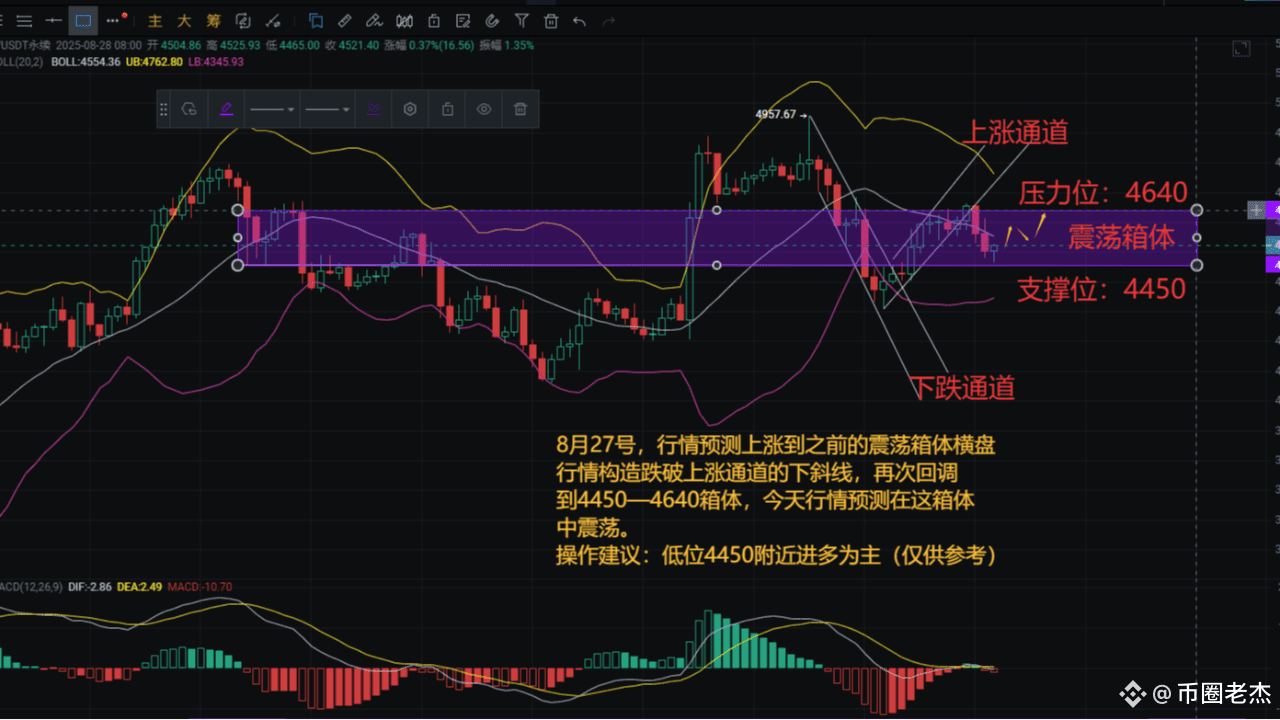Click the 4957.67 high price label

tap(776, 114)
